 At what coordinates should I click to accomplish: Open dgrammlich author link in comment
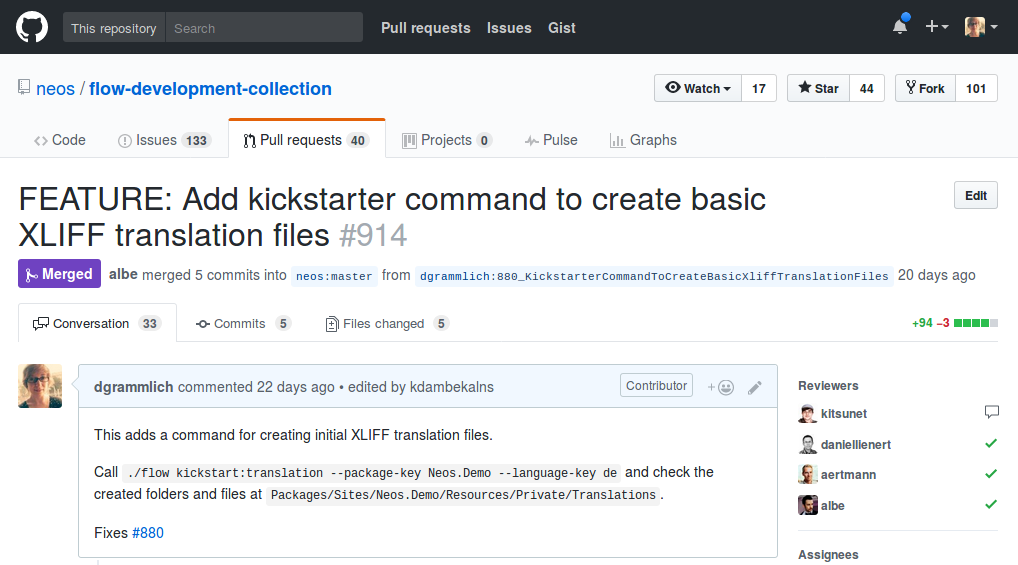point(133,387)
